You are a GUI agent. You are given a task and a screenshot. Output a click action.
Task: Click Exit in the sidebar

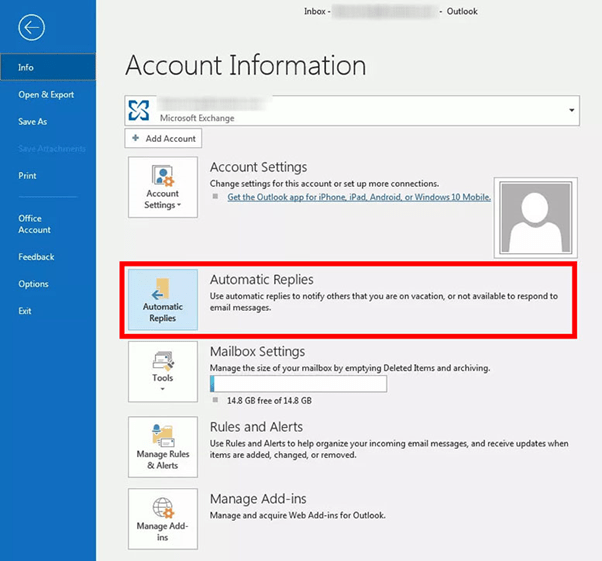coord(25,311)
